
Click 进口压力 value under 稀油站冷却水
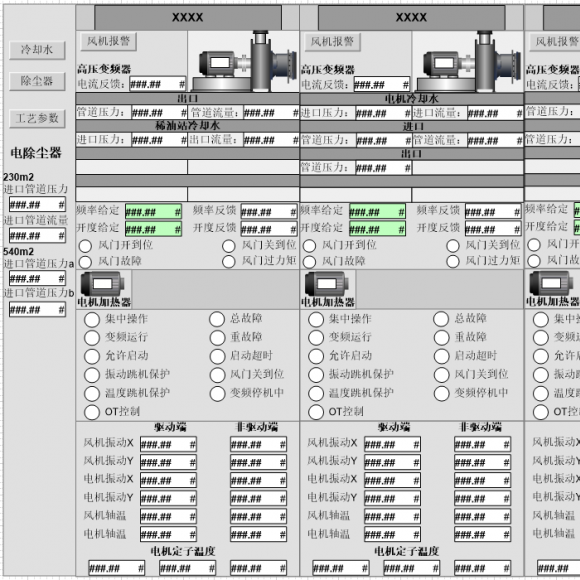[159, 140]
